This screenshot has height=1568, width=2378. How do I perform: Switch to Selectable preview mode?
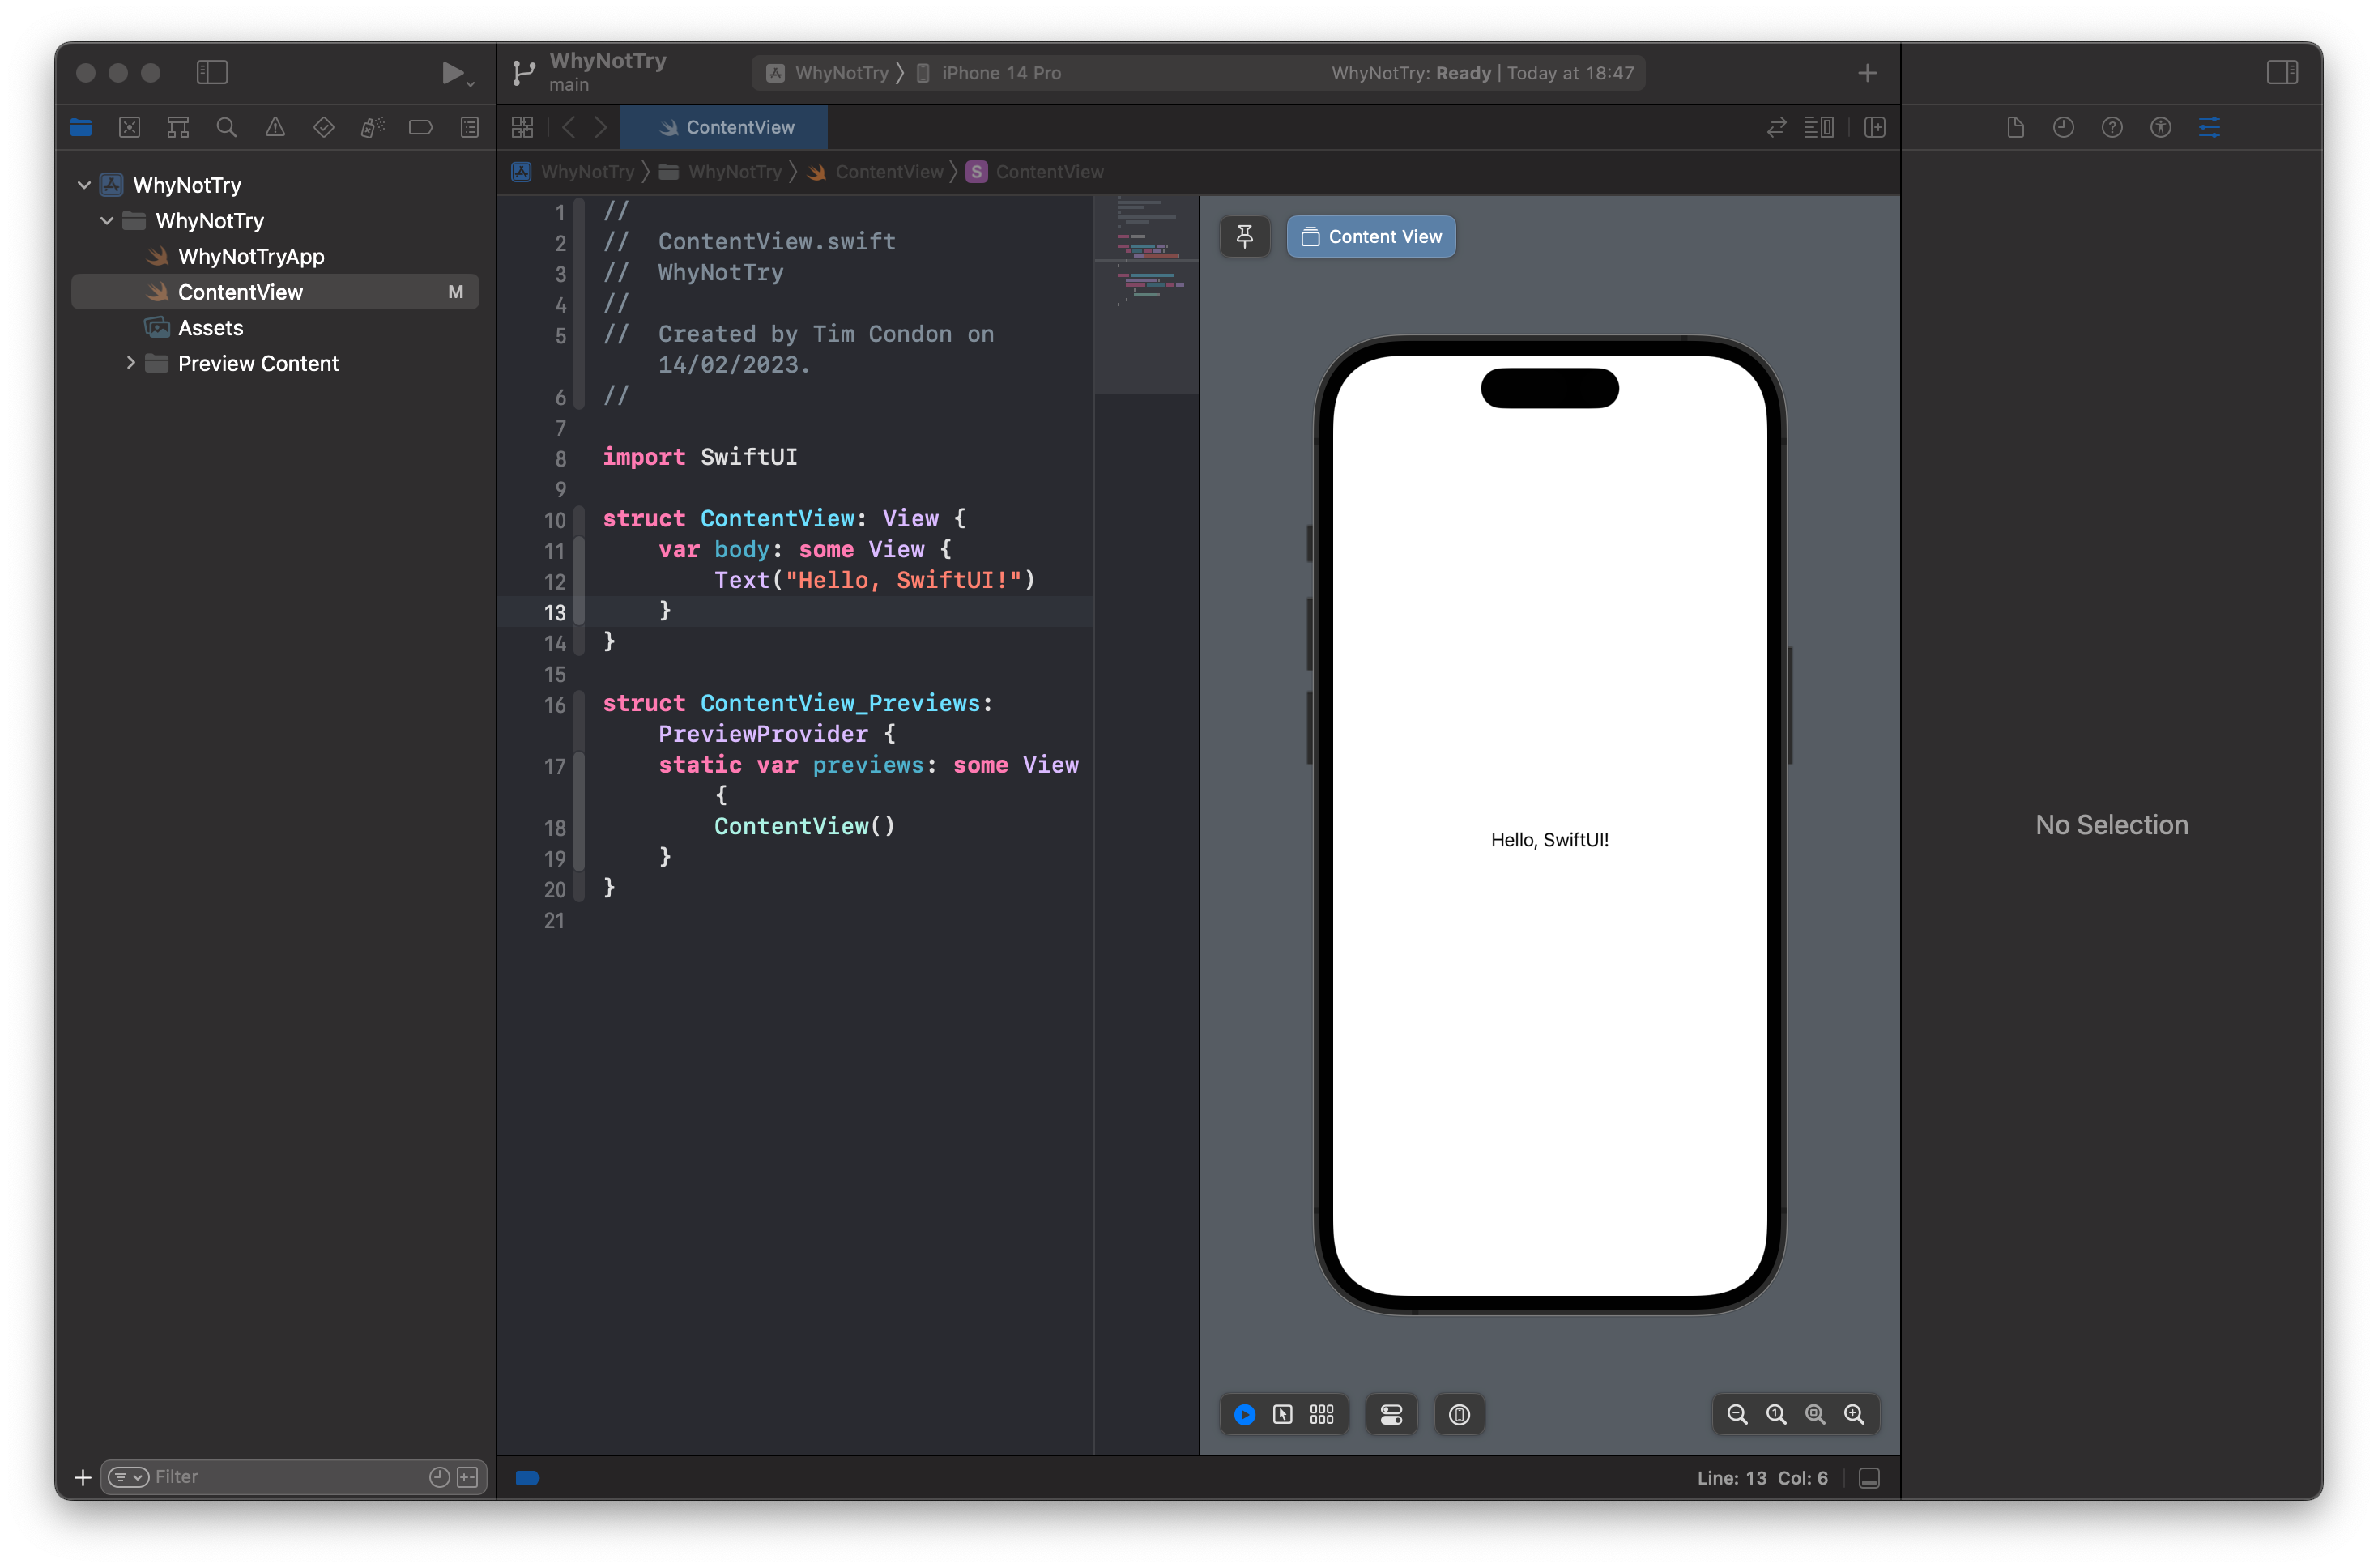1283,1414
